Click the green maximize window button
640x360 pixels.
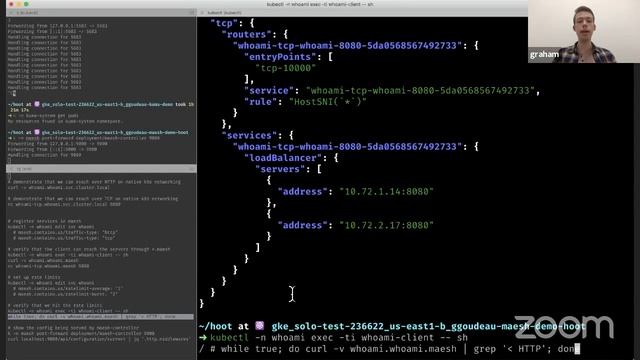click(27, 4)
